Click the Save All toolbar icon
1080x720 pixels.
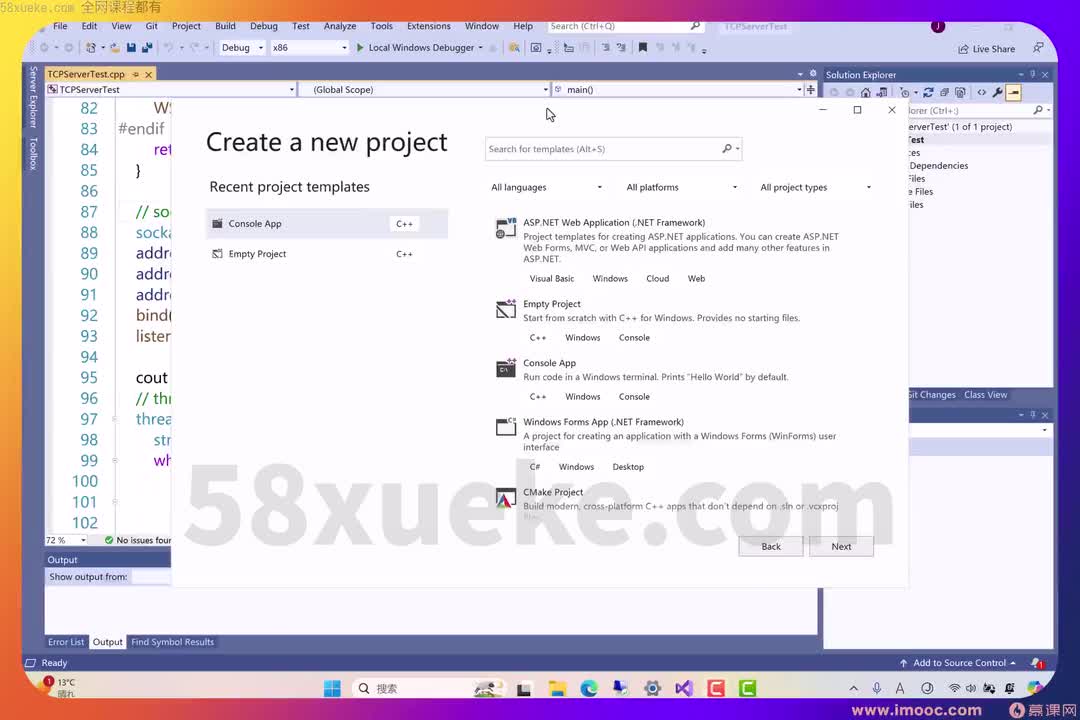(147, 48)
